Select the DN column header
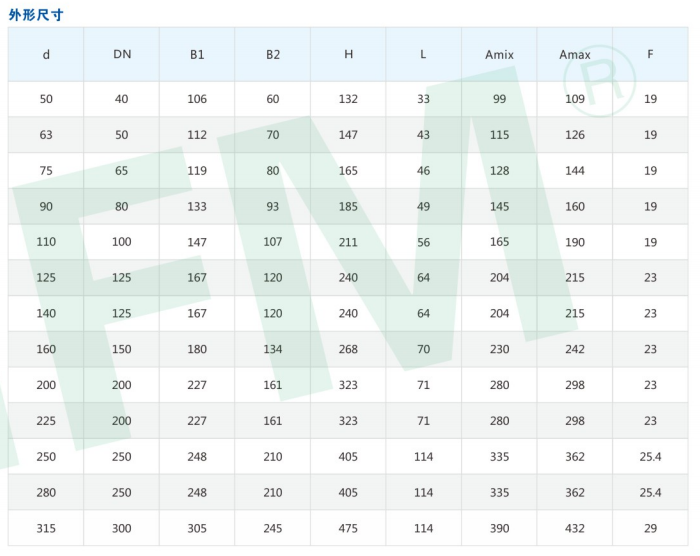This screenshot has width=700, height=556. click(122, 54)
